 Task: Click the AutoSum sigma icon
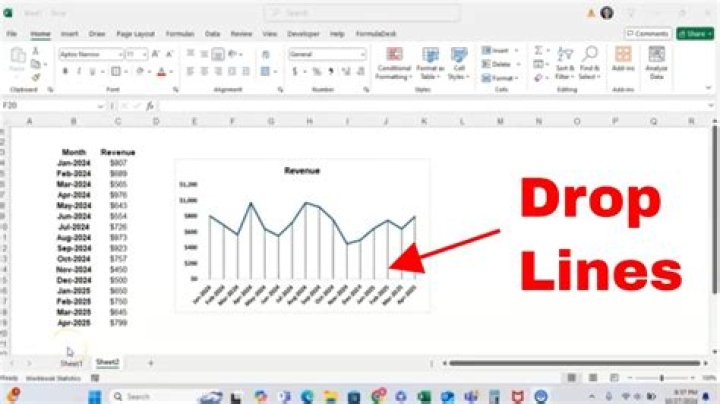538,49
